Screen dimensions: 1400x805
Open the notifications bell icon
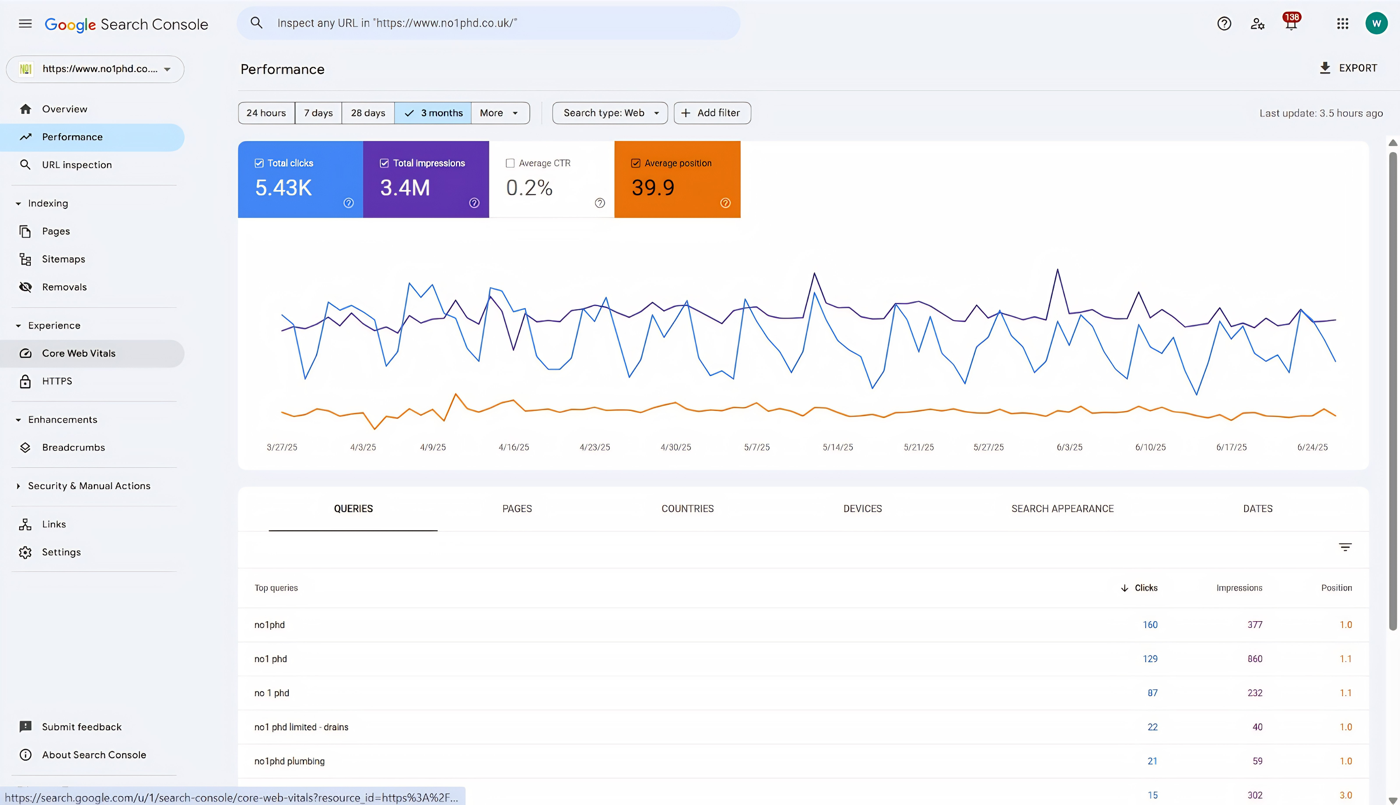point(1290,25)
